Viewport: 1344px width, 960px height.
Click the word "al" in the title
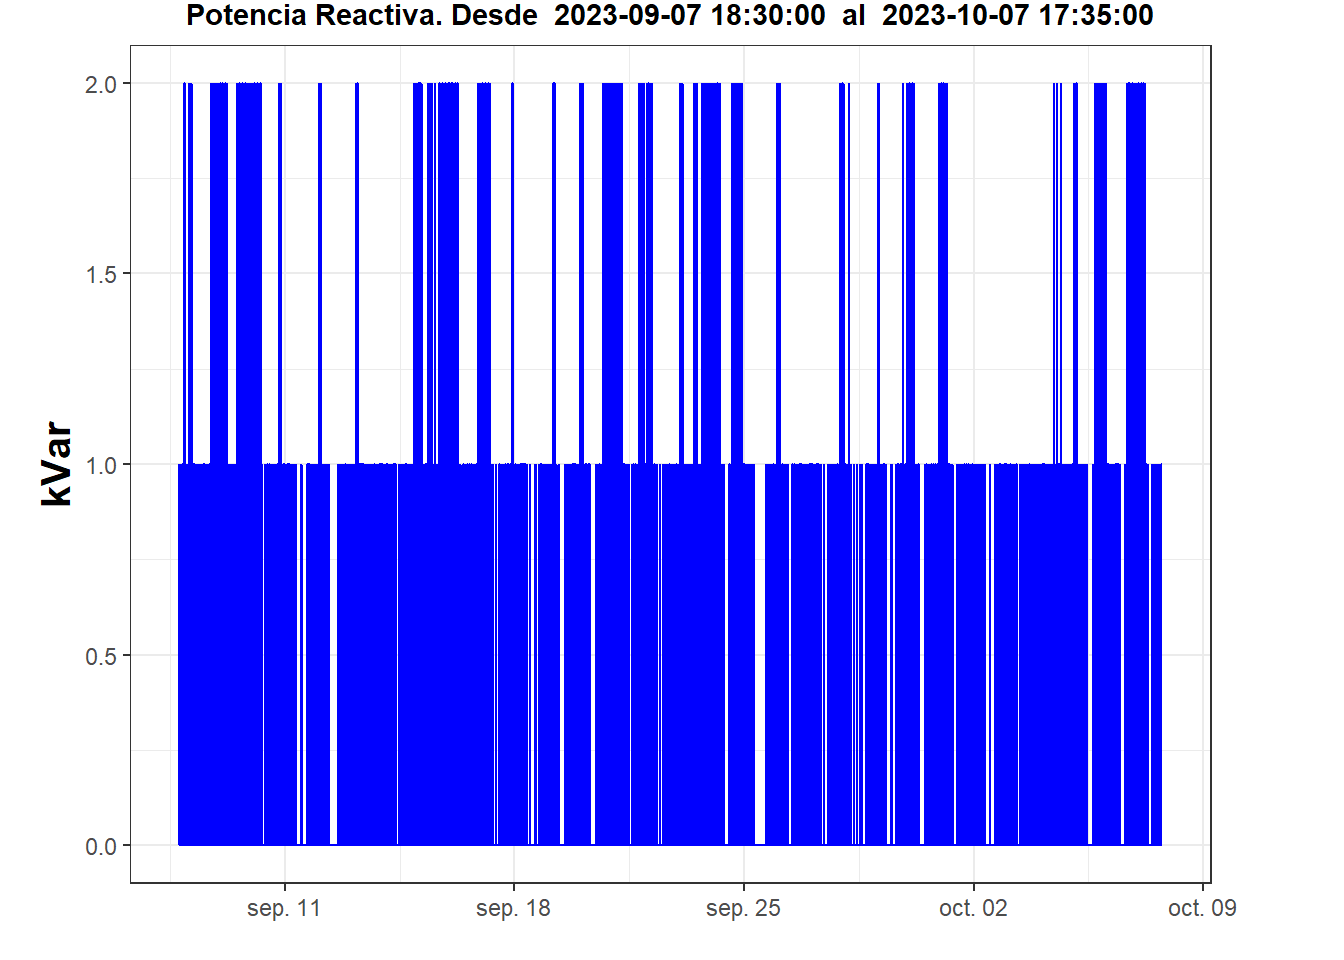tap(853, 16)
